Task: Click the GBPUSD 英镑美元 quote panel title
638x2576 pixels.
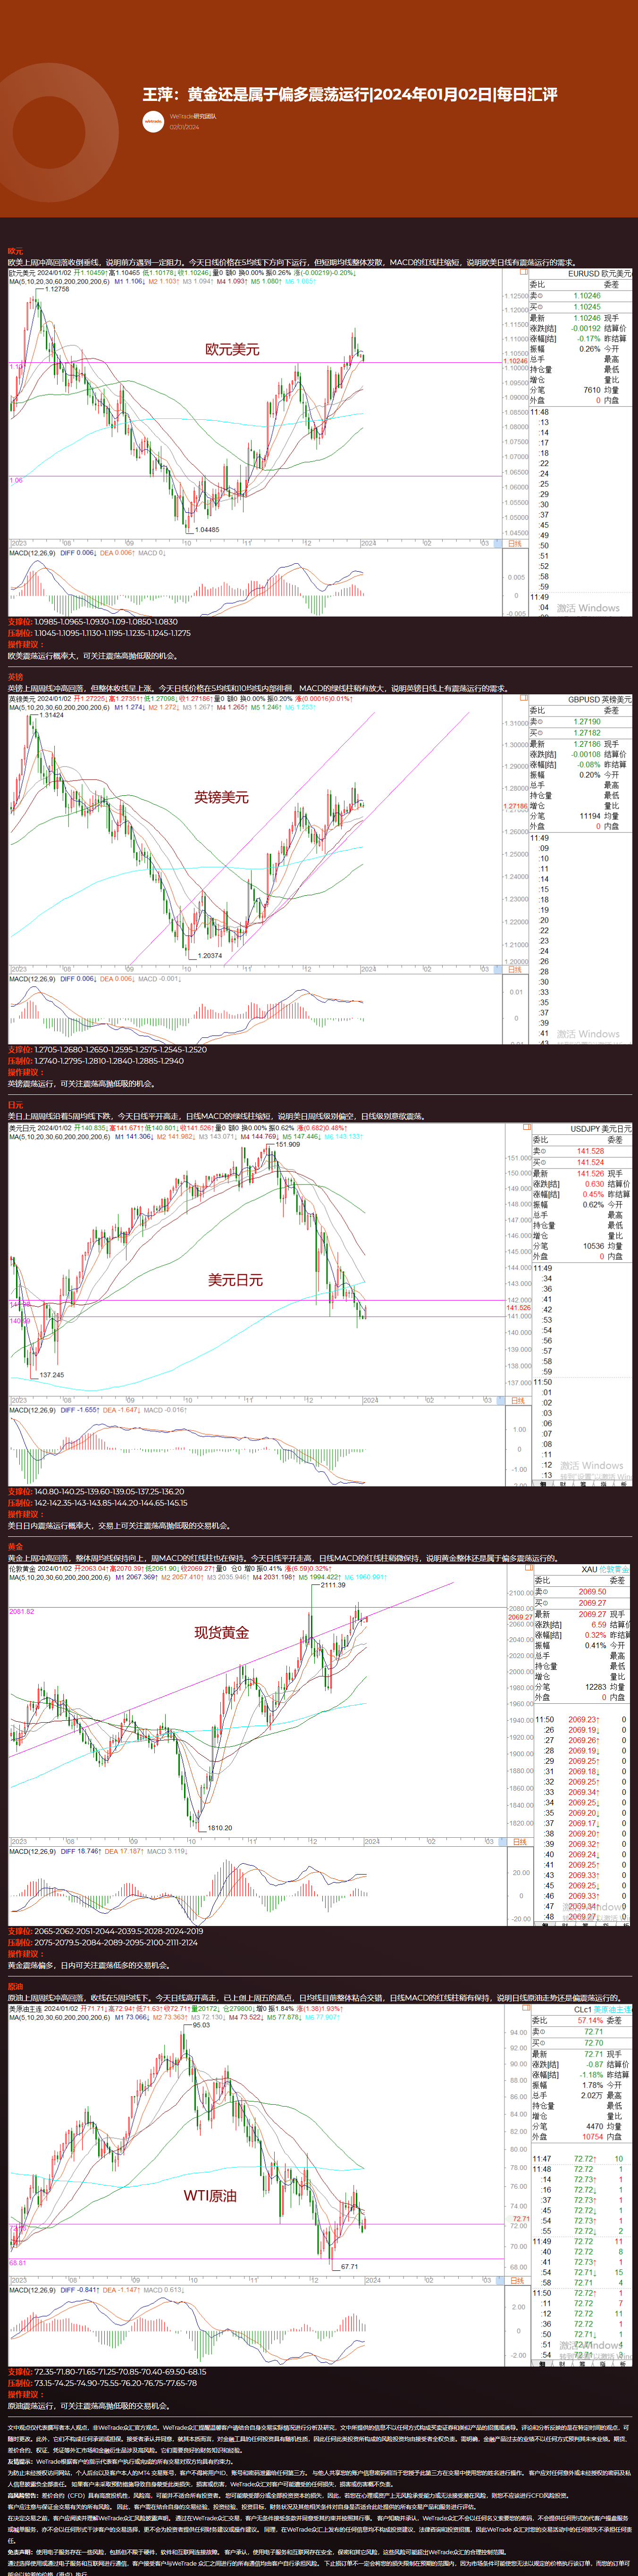Action: pos(599,700)
